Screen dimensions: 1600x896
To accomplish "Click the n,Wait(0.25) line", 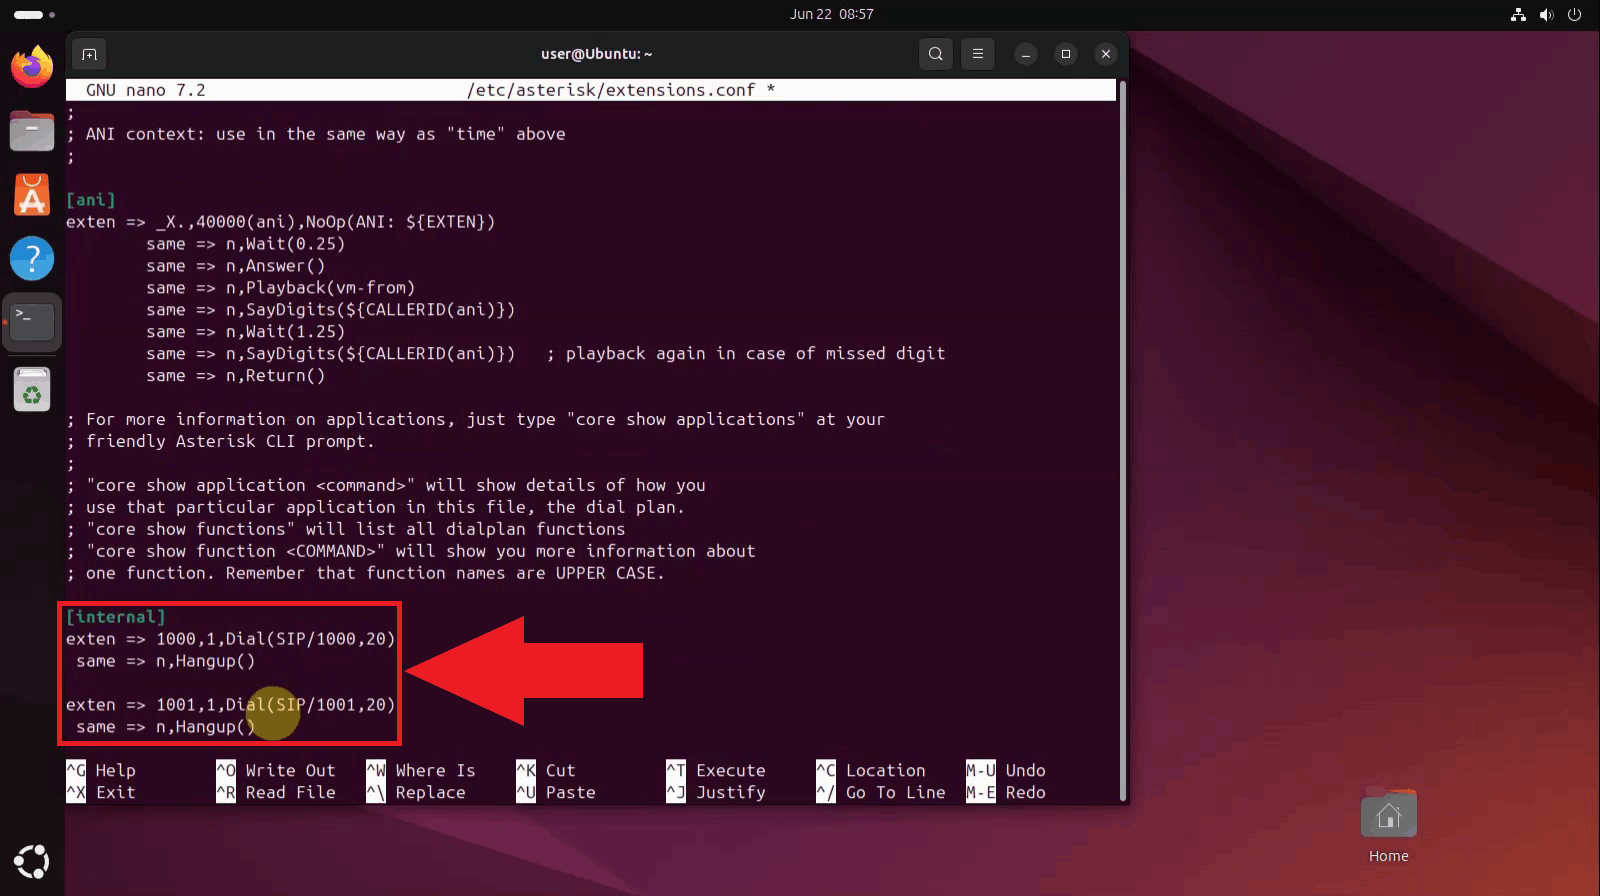I will pyautogui.click(x=245, y=244).
